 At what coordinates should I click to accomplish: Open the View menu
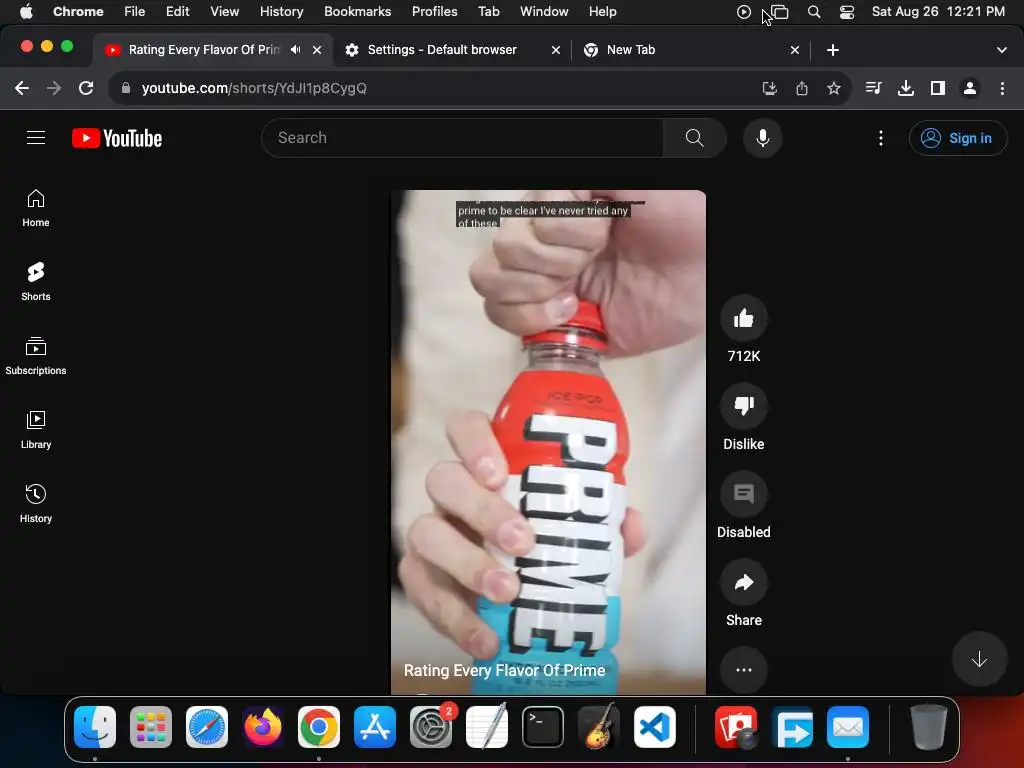[224, 12]
